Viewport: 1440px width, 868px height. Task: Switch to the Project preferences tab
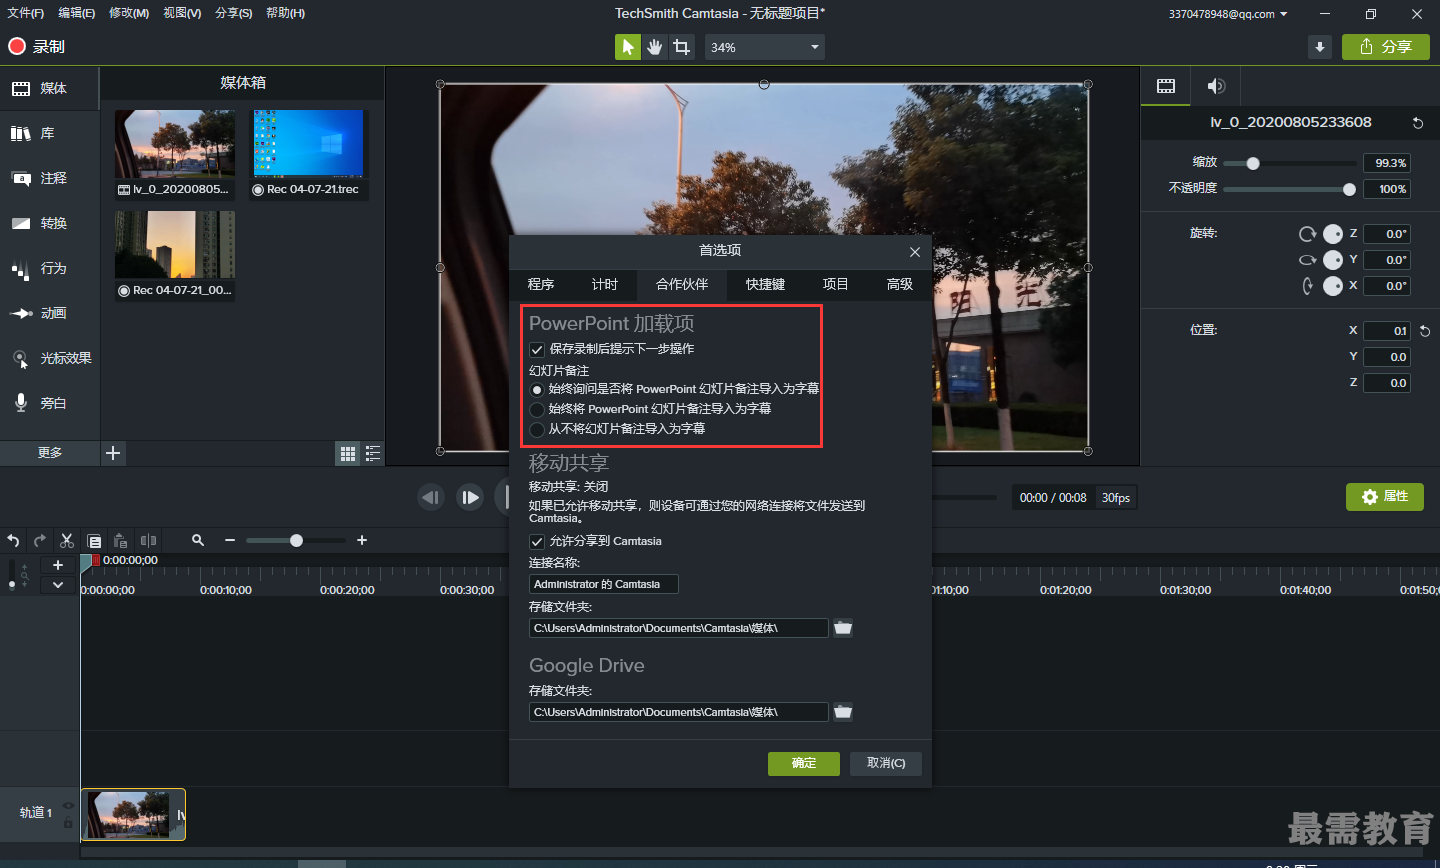tap(835, 284)
